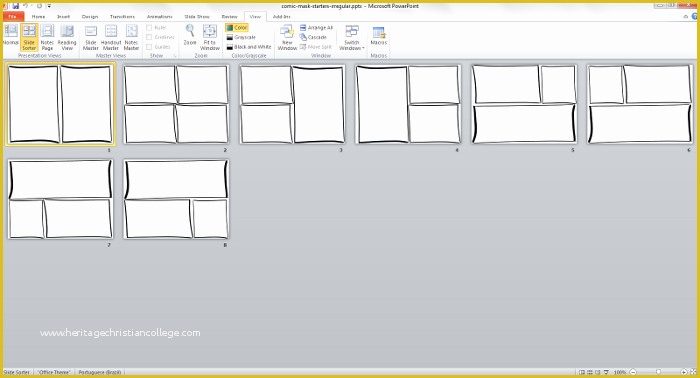Switch to the Insert tab

[63, 17]
